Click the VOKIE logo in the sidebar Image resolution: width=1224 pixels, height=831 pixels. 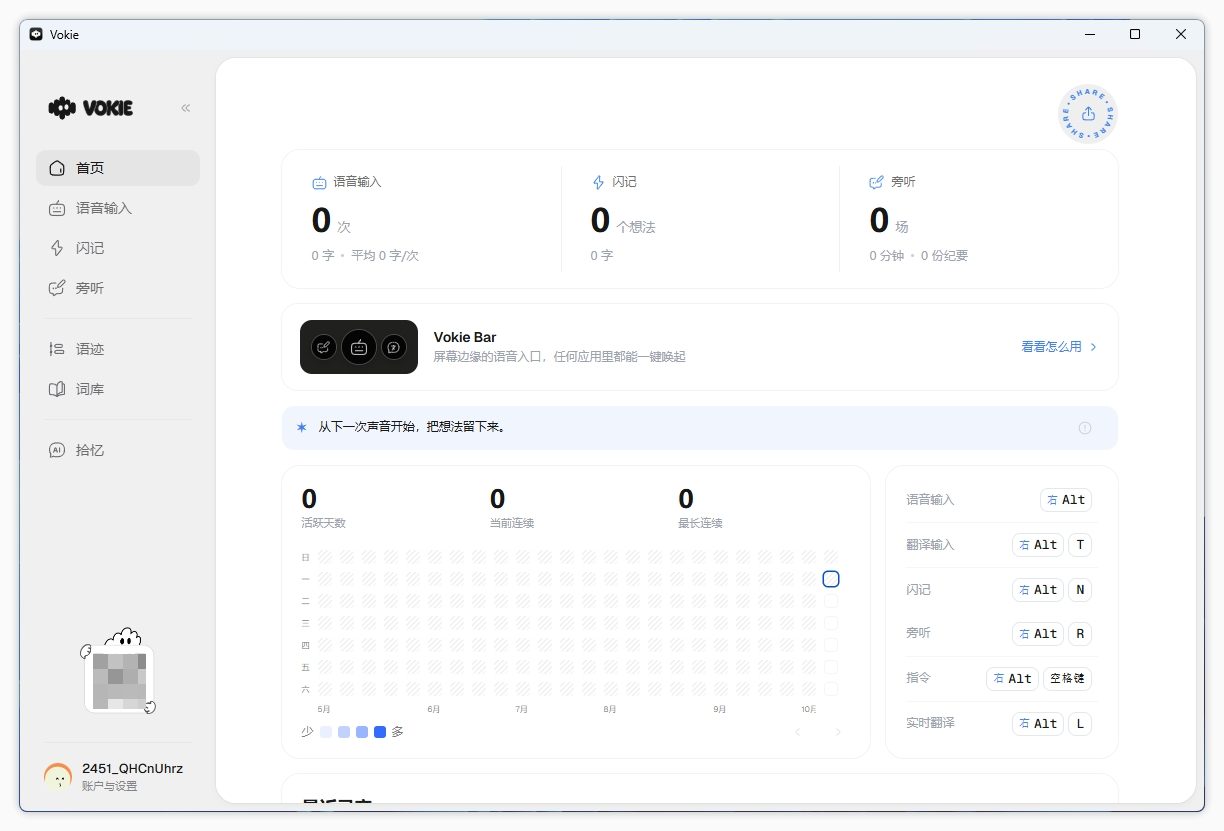91,108
